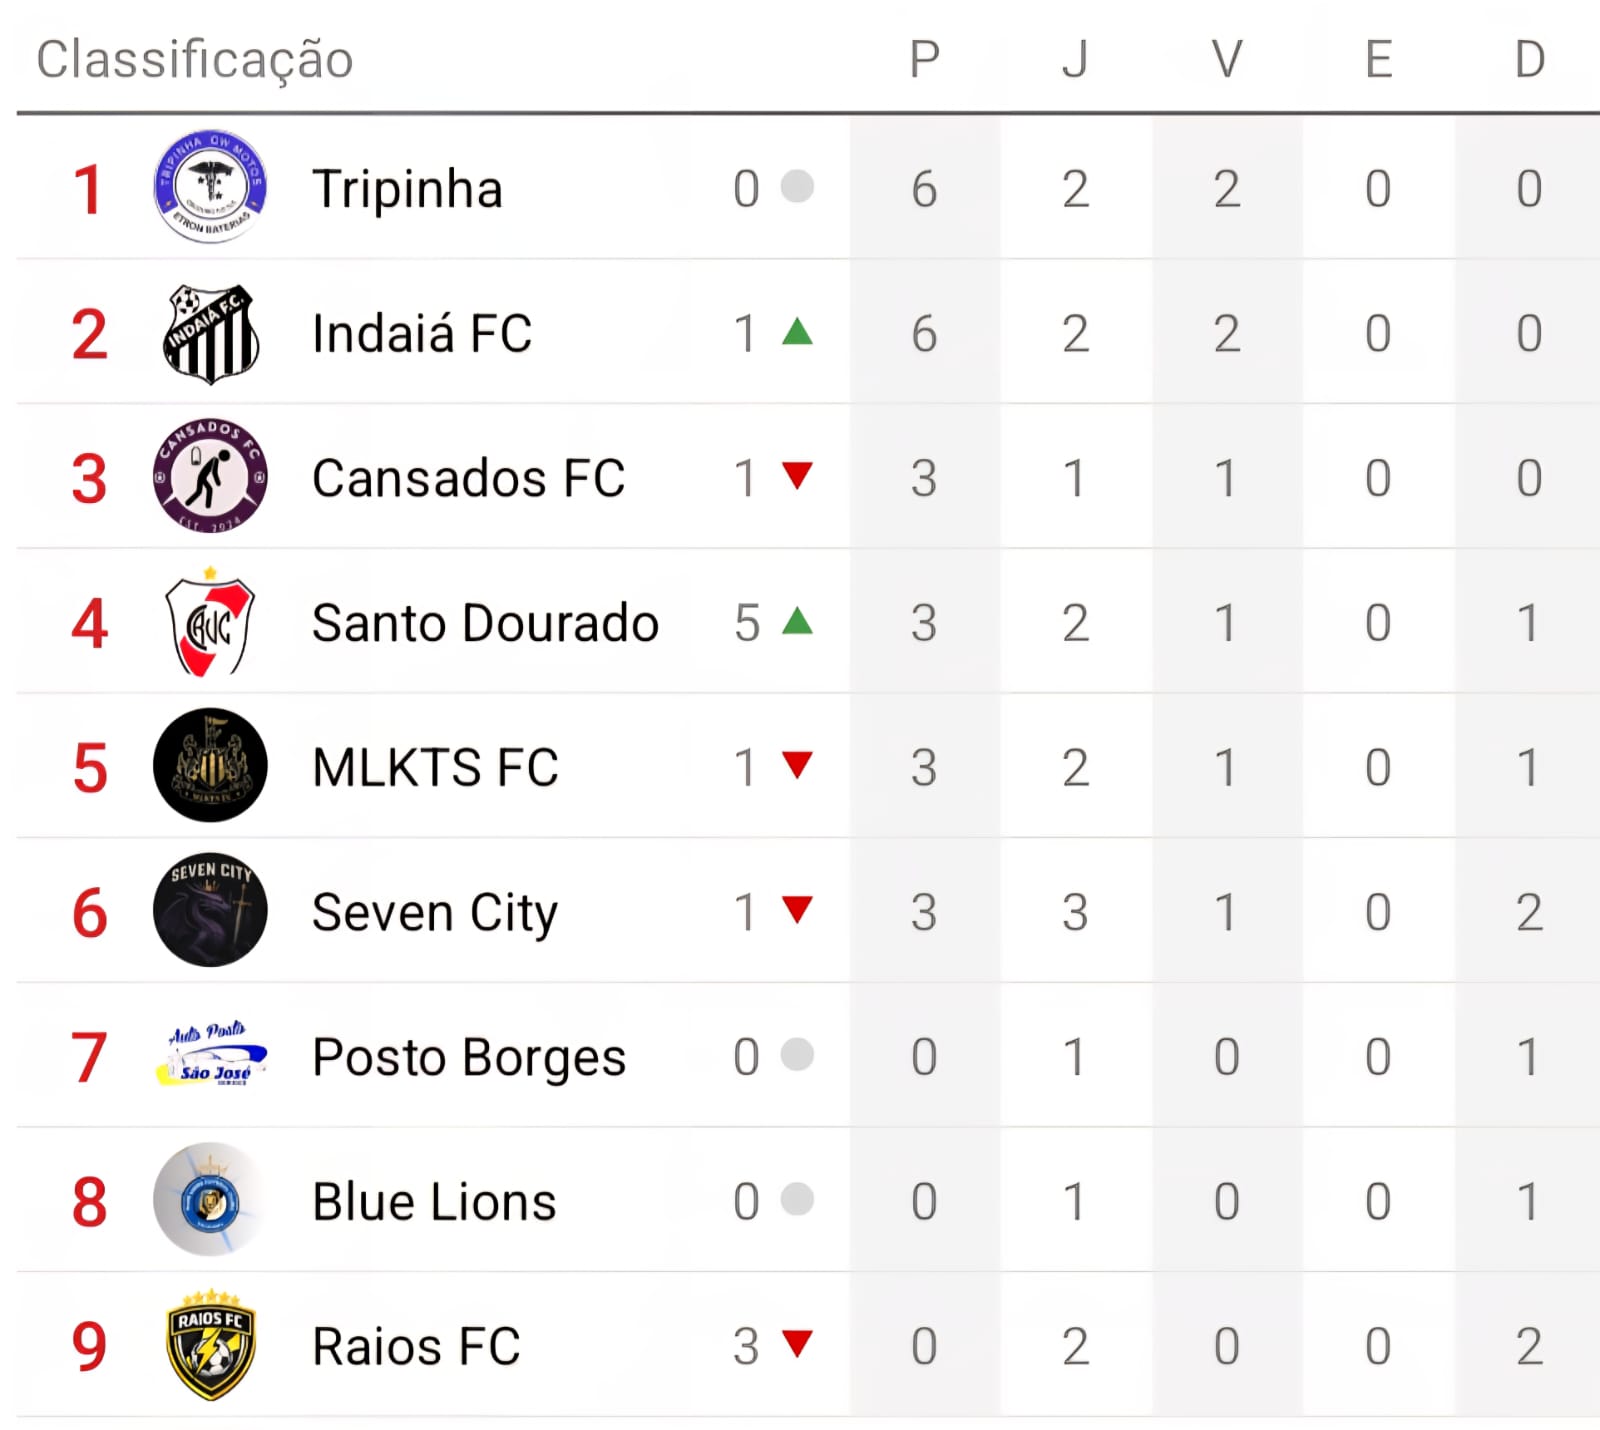Click the Tripinha team crest
This screenshot has width=1600, height=1430.
[x=210, y=187]
